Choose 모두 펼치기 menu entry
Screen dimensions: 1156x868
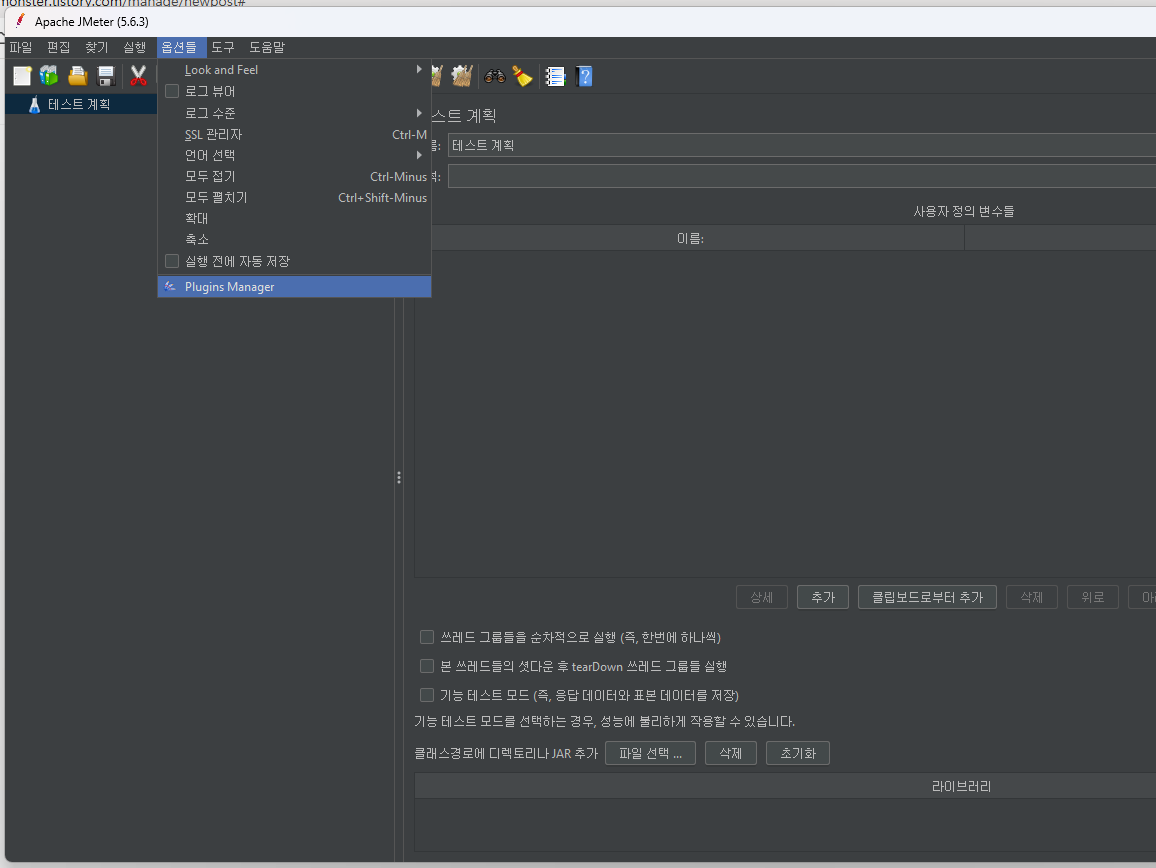pyautogui.click(x=294, y=198)
